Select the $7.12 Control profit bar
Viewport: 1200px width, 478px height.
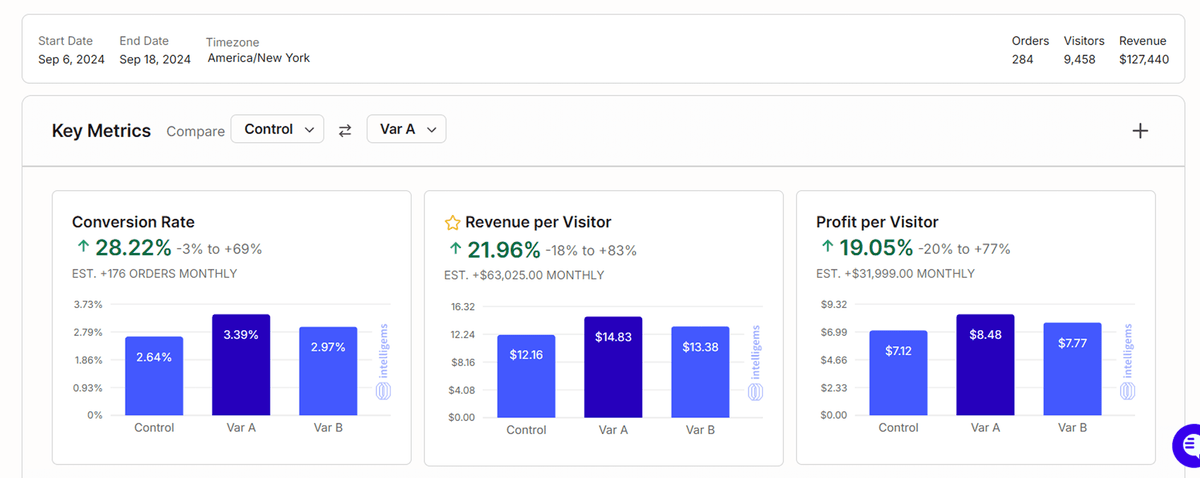(898, 372)
